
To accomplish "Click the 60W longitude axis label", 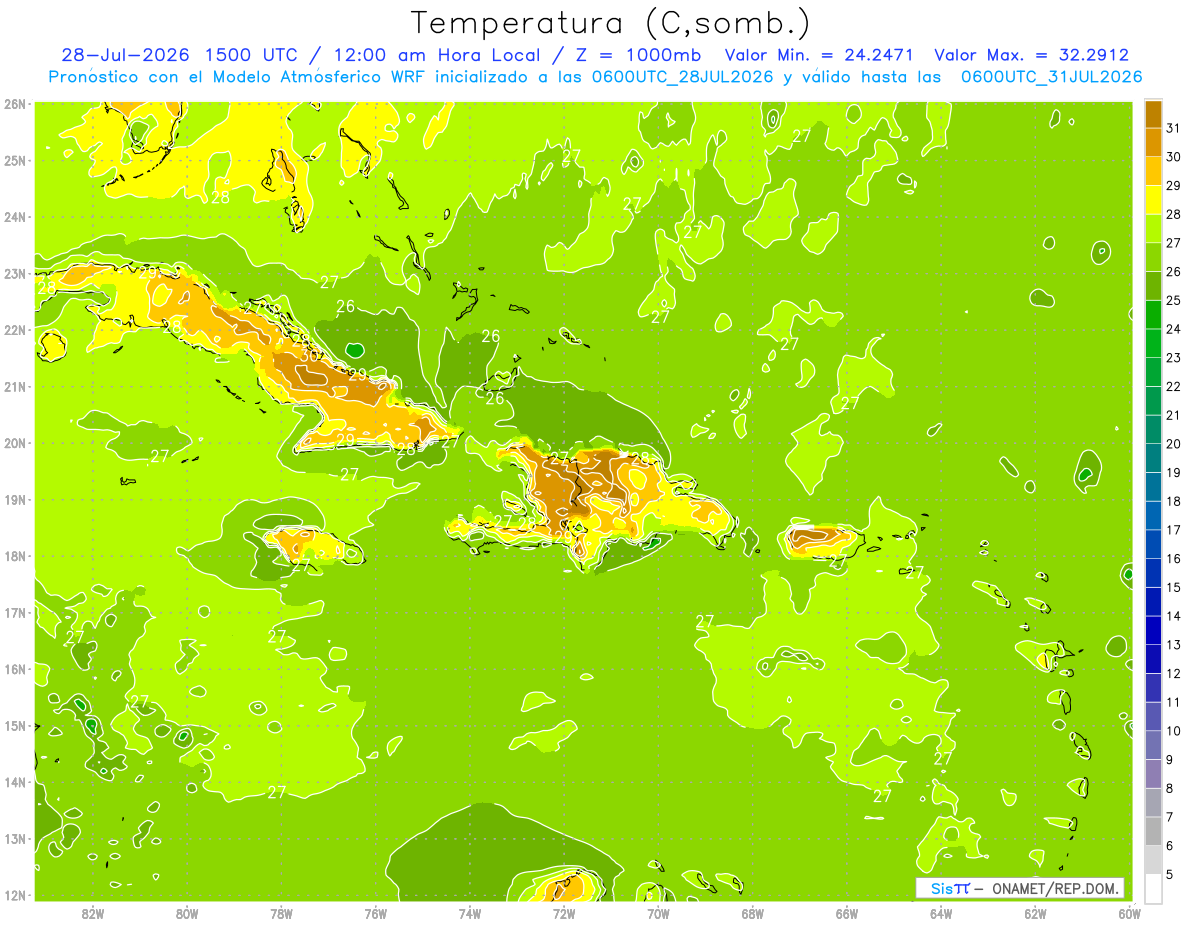I will point(1129,914).
